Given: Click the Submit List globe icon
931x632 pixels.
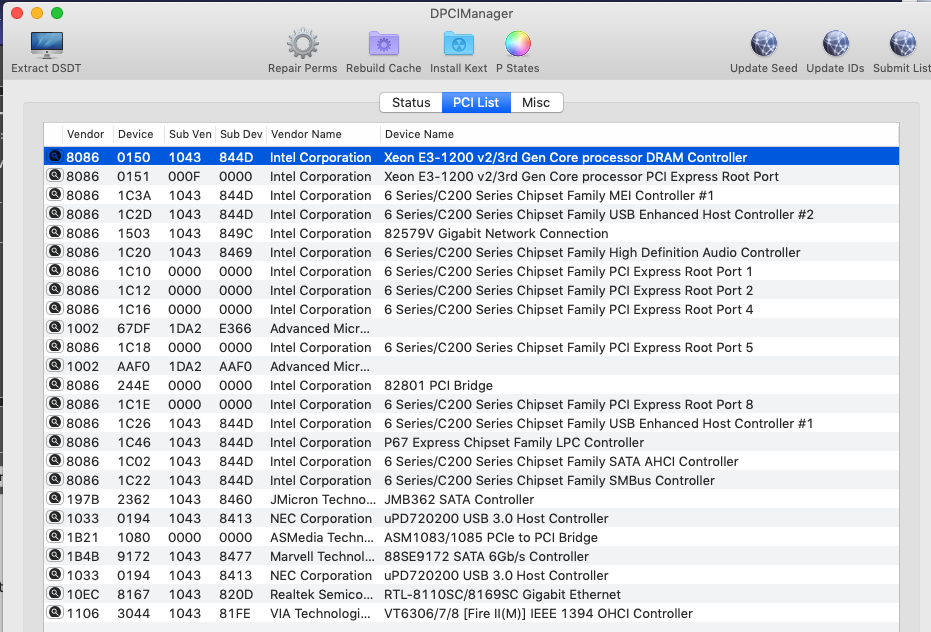Looking at the screenshot, I should pos(902,44).
